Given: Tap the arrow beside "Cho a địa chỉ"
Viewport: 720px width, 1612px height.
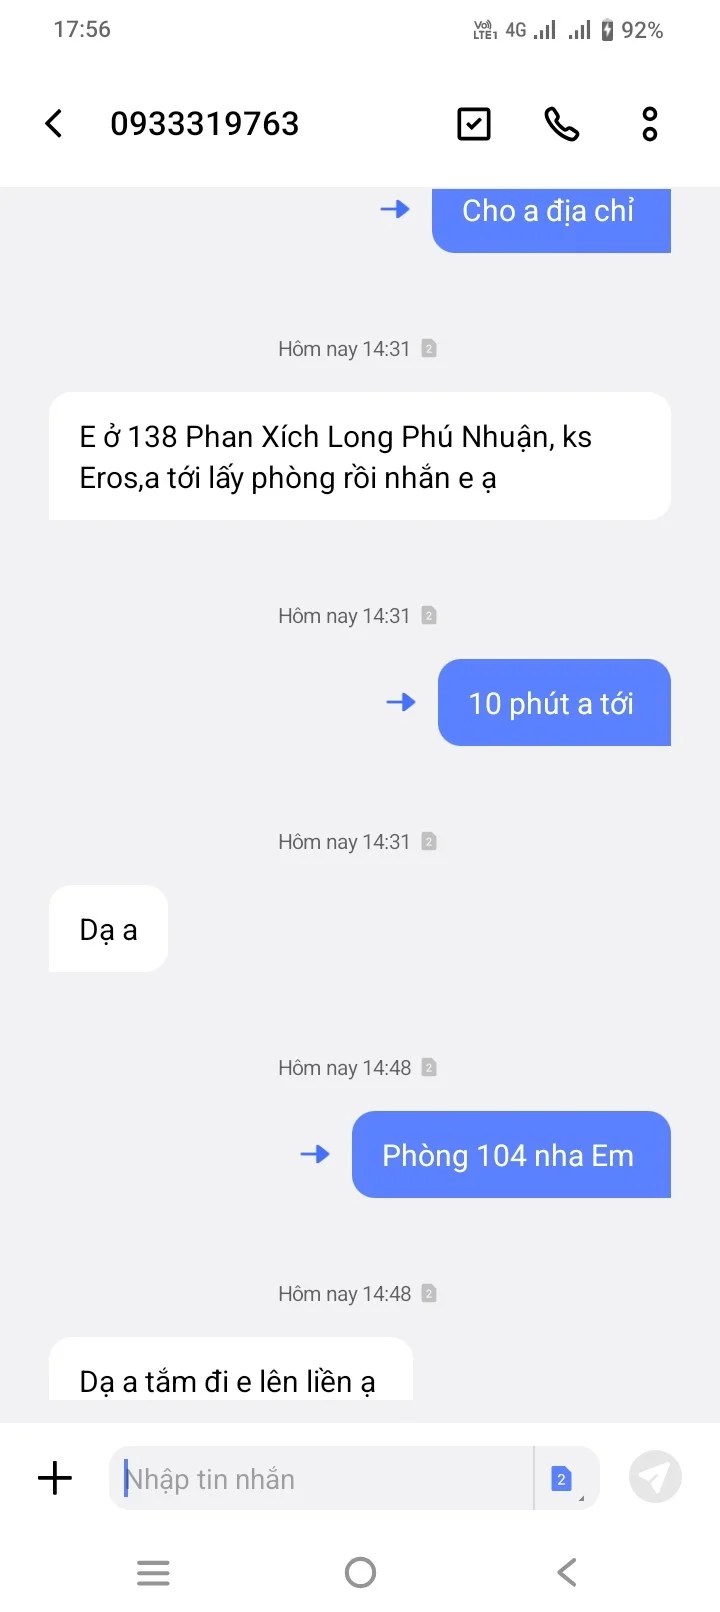Looking at the screenshot, I should 395,209.
